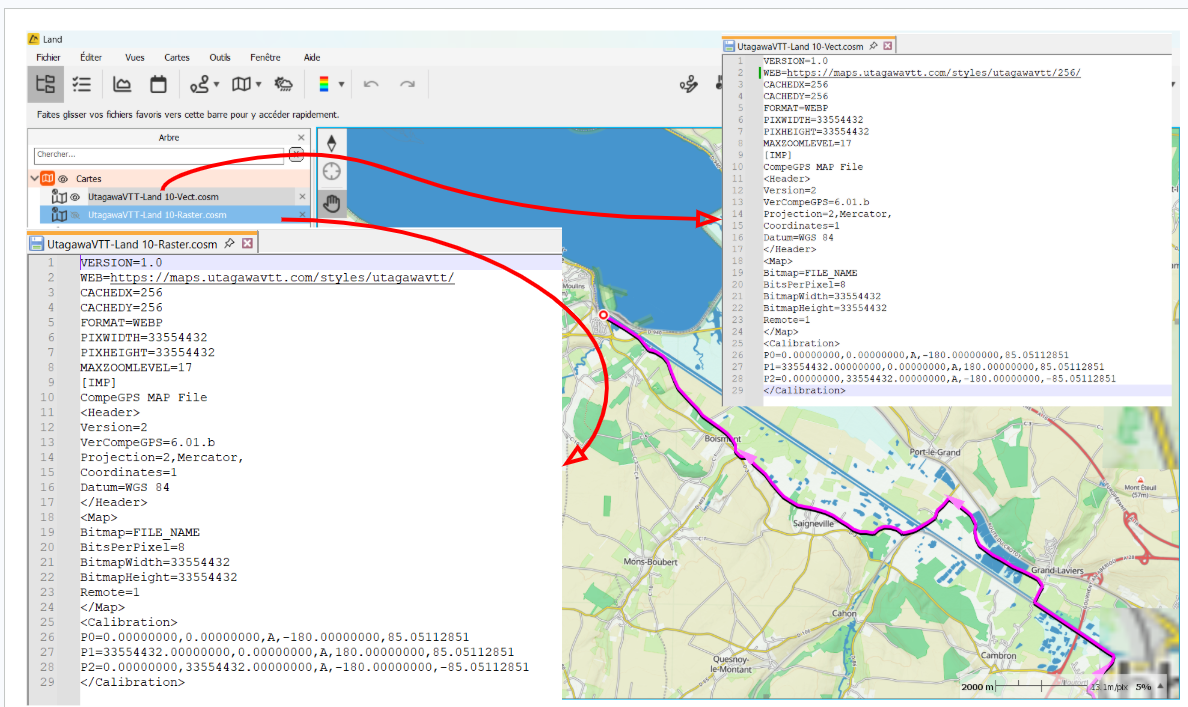The width and height of the screenshot is (1188, 707).
Task: Close the Arbre panel
Action: pos(301,137)
